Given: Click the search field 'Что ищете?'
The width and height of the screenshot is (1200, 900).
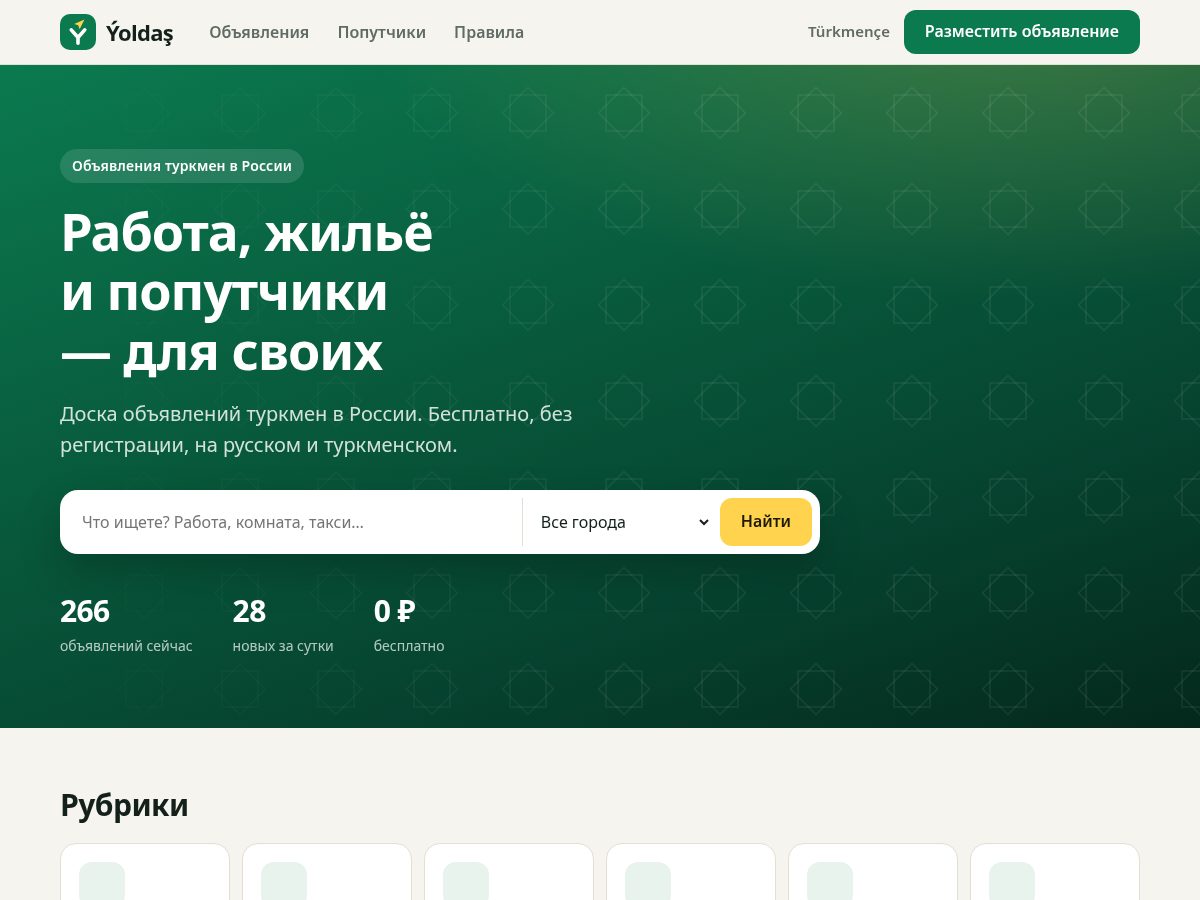Looking at the screenshot, I should (295, 522).
